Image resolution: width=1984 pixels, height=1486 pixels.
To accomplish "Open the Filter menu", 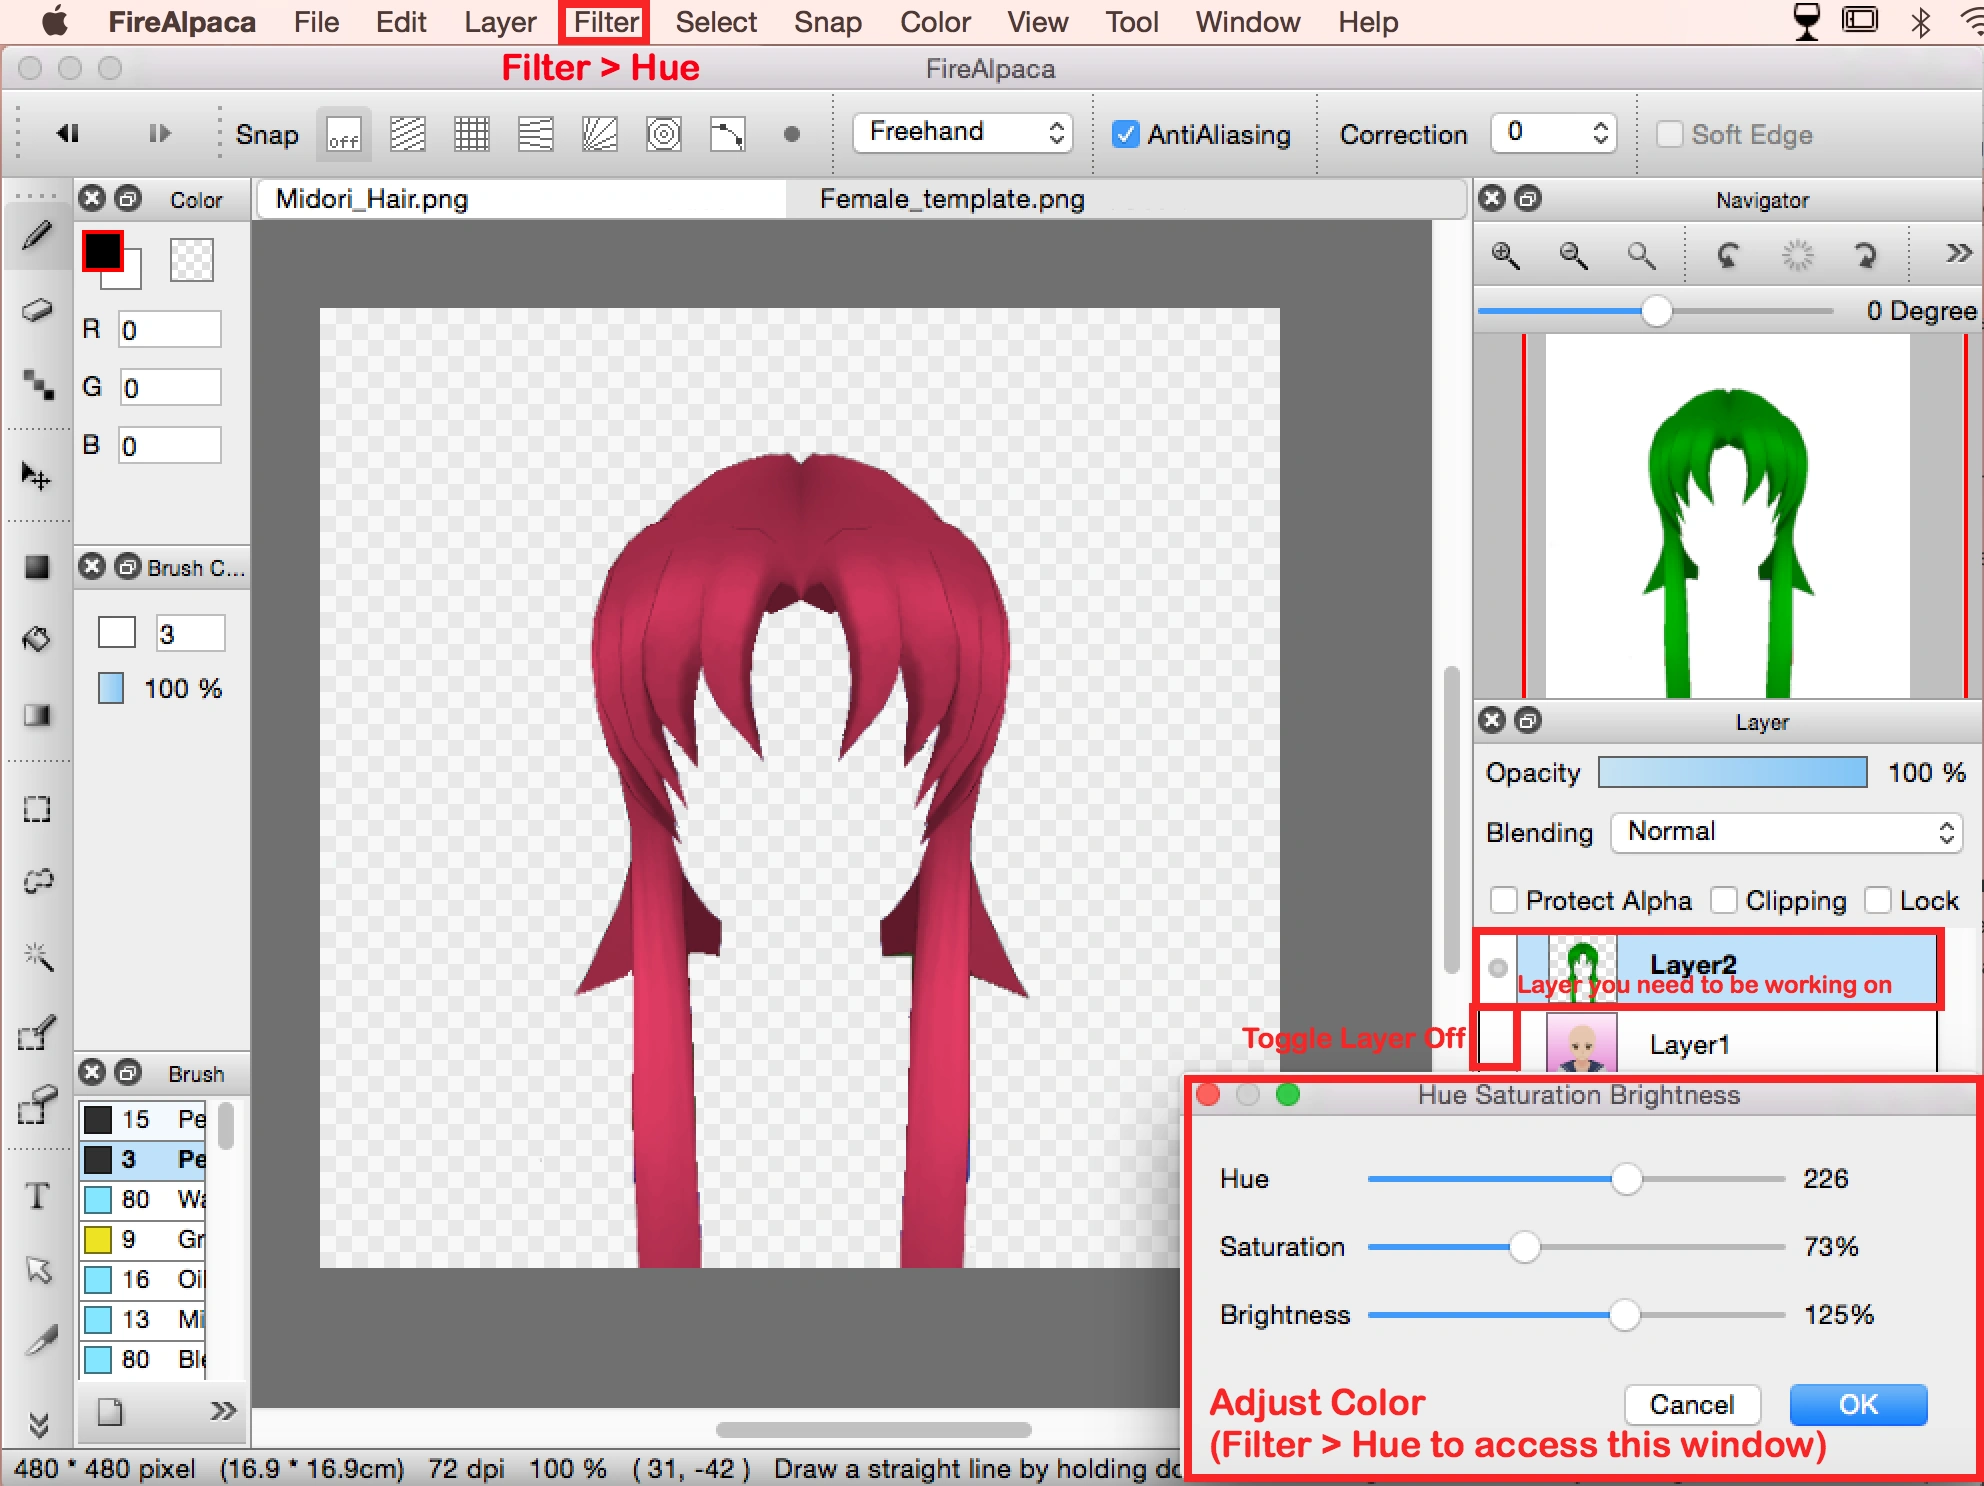I will pos(605,22).
